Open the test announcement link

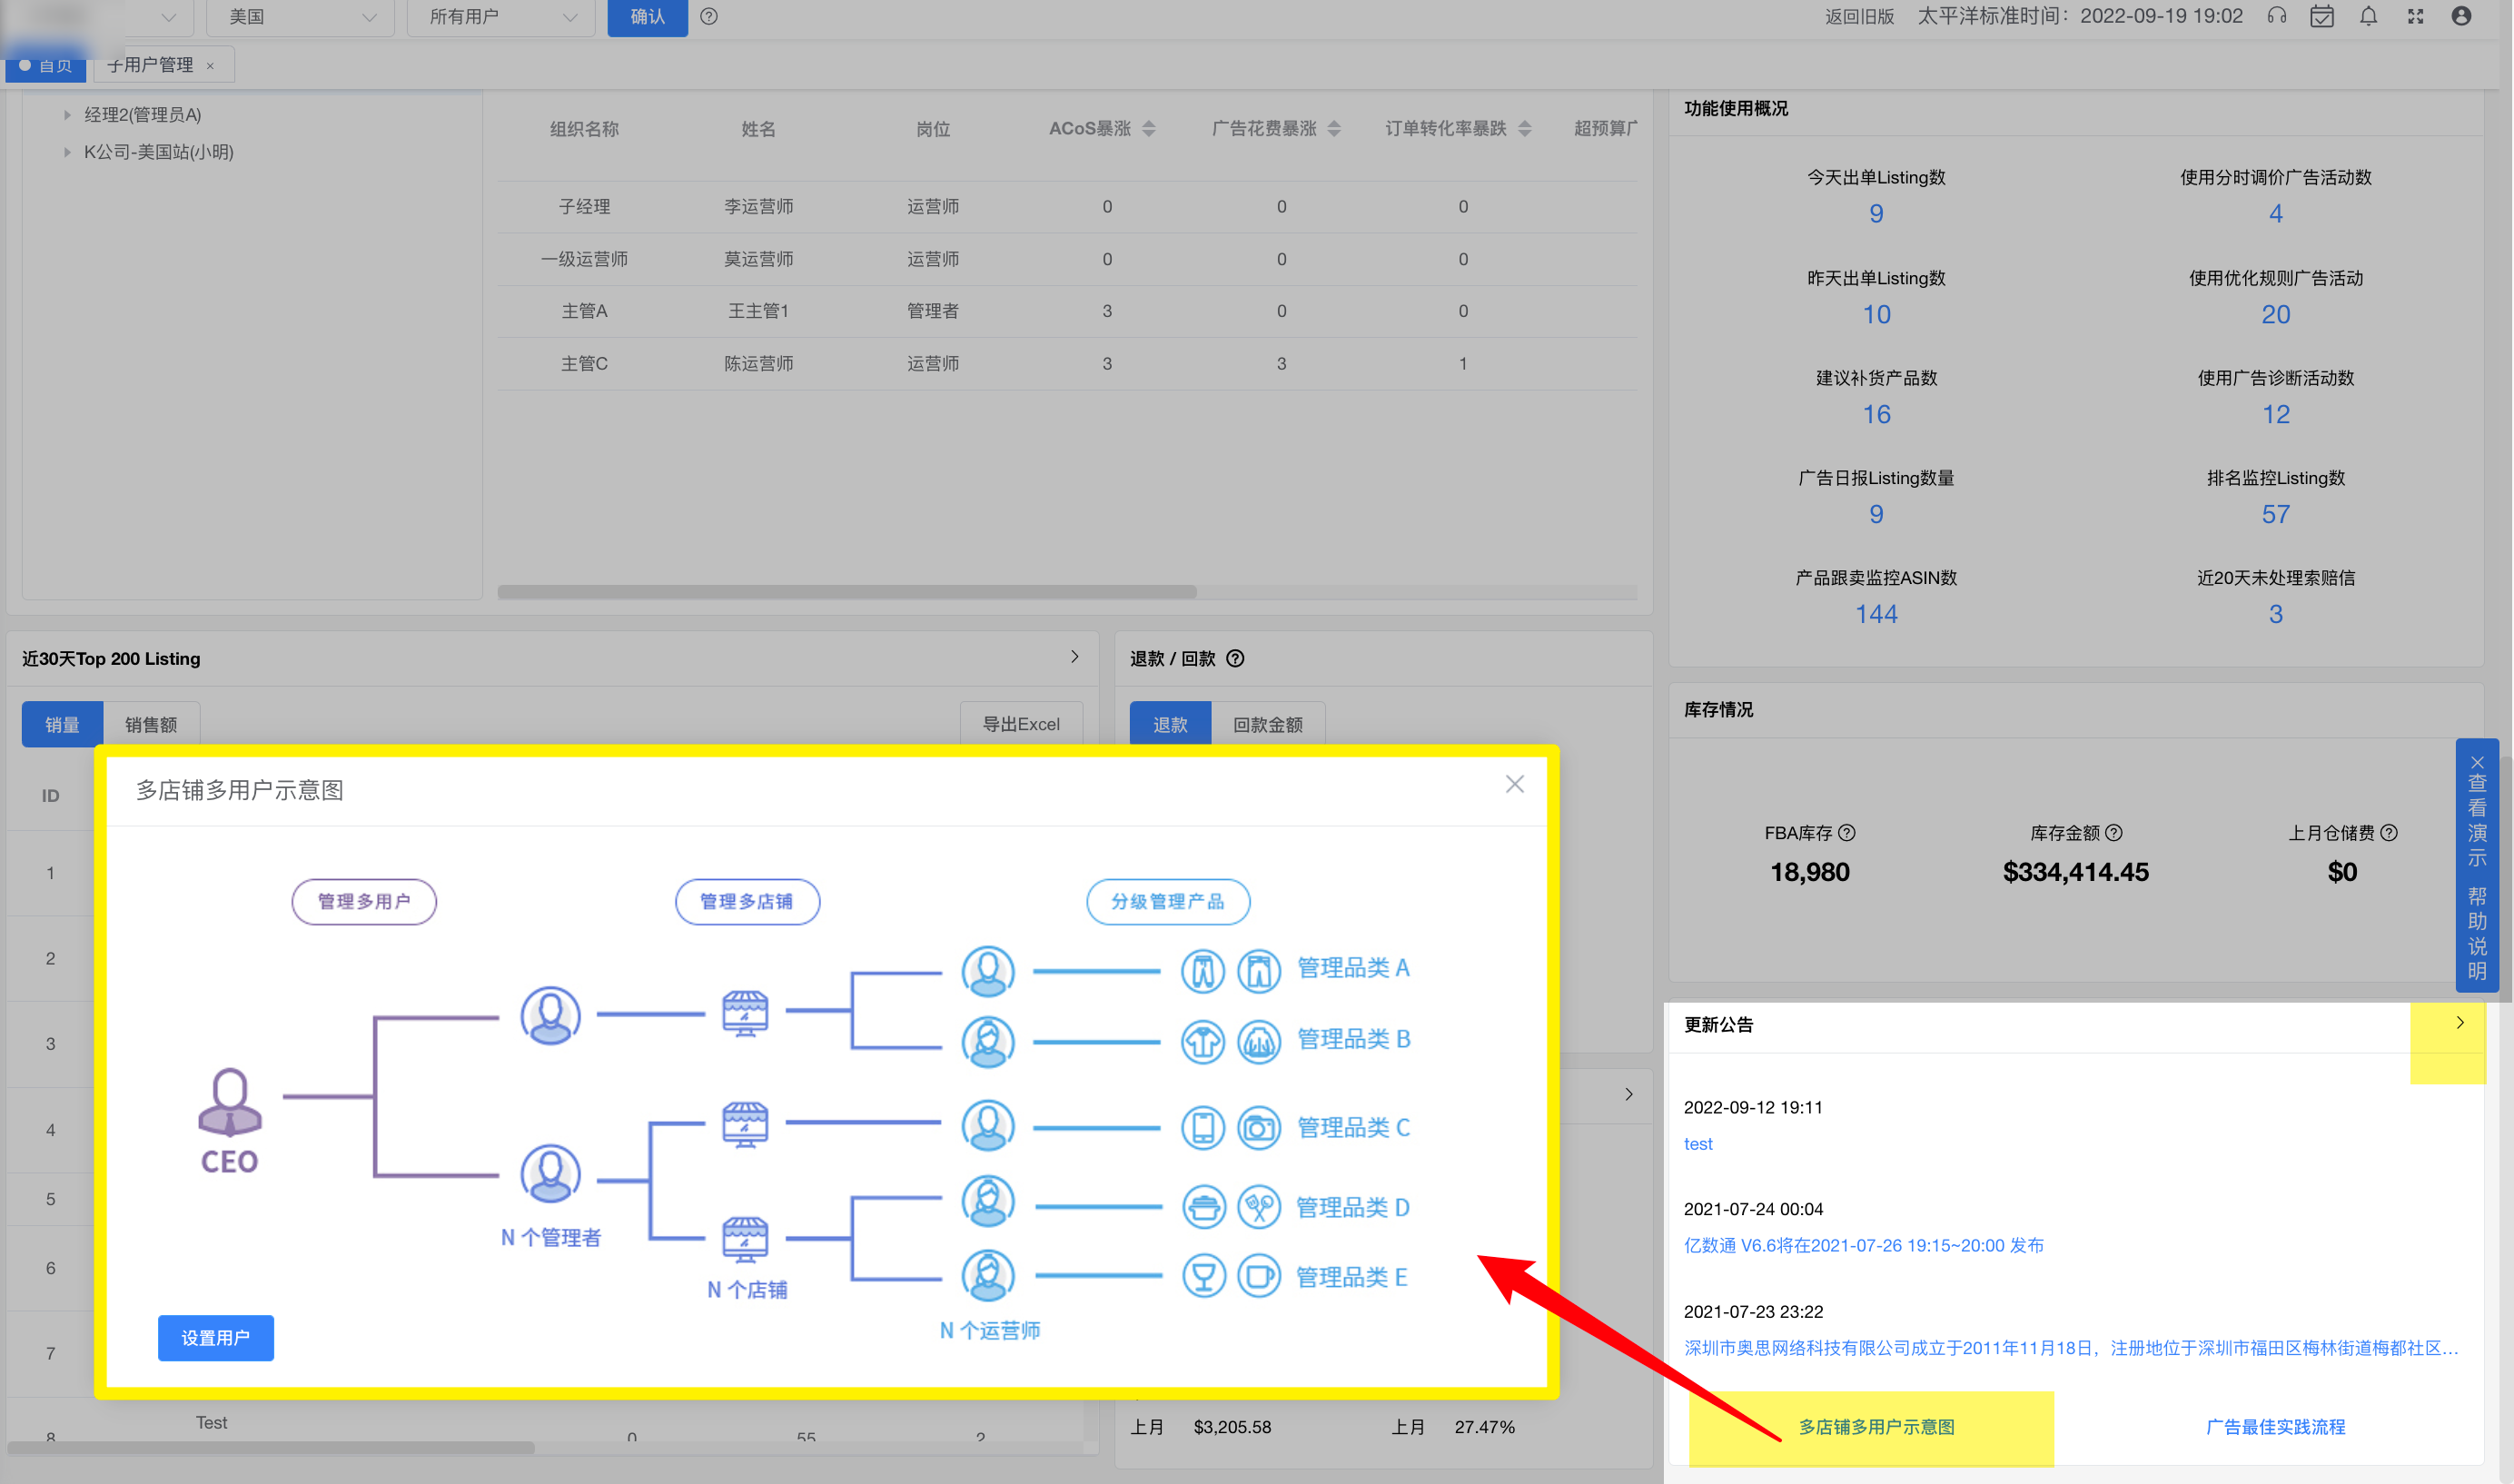(x=1698, y=1144)
